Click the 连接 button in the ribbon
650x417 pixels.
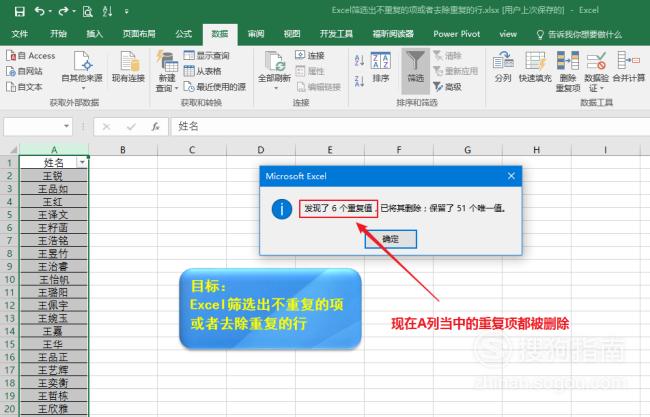click(310, 56)
